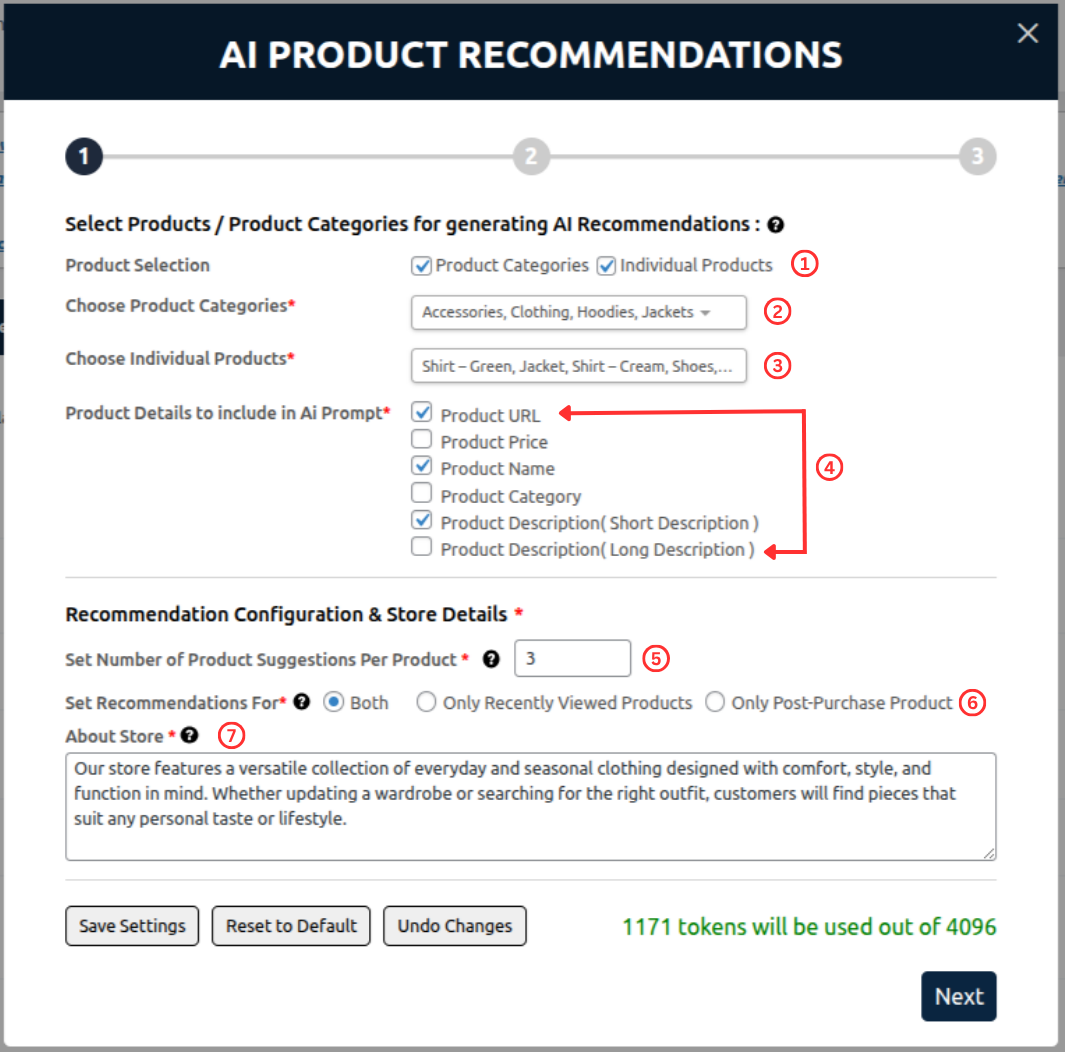Click help icon beside Set Recommendations For
1065x1052 pixels.
(302, 702)
